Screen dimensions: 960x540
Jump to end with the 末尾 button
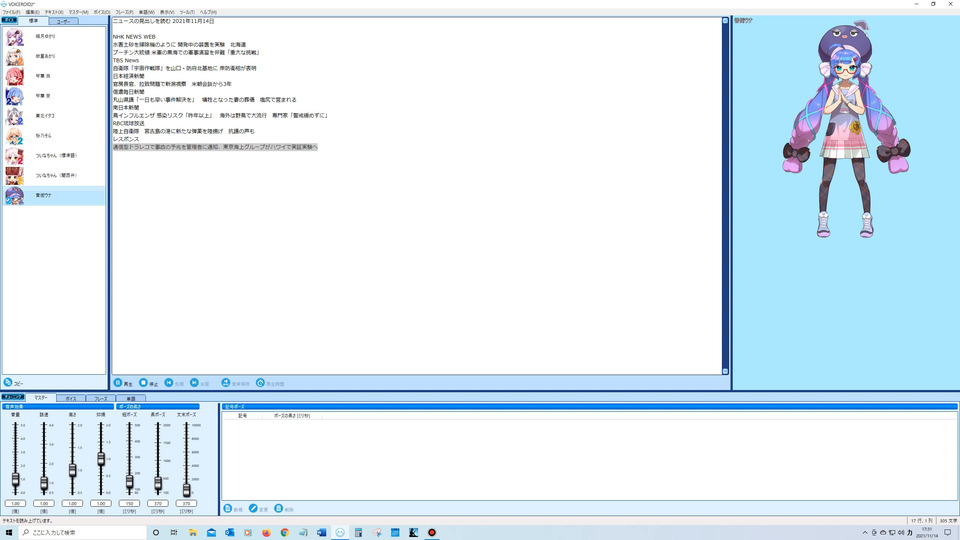pyautogui.click(x=200, y=383)
